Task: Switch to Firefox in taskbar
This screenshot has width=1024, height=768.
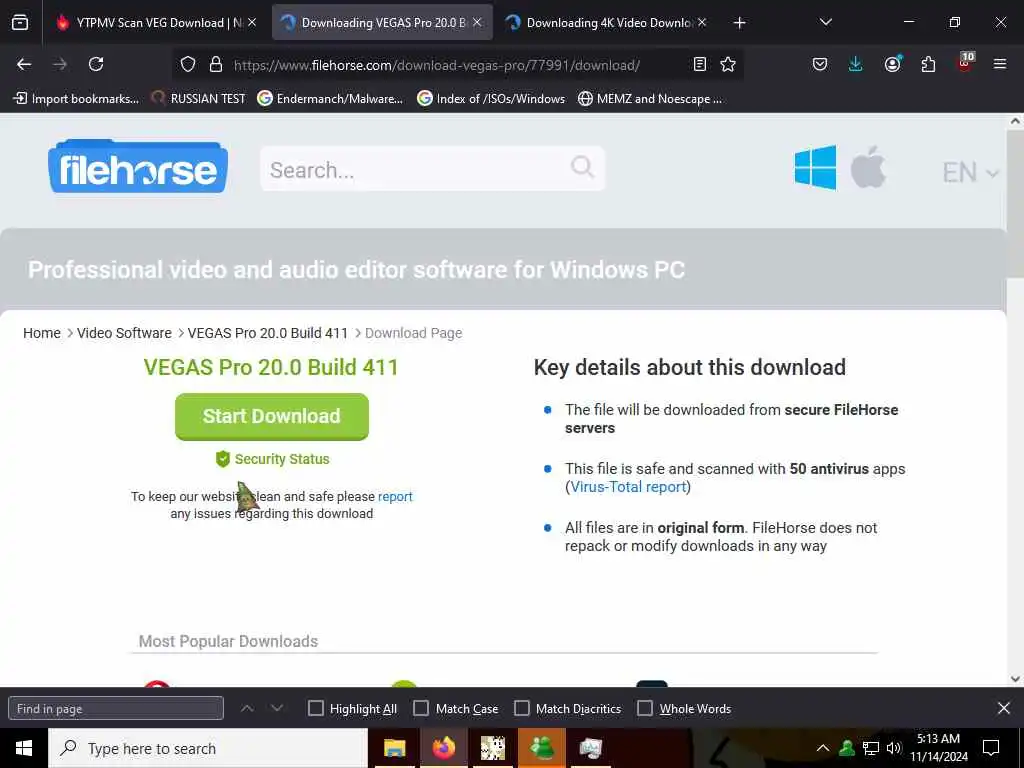Action: [x=443, y=748]
